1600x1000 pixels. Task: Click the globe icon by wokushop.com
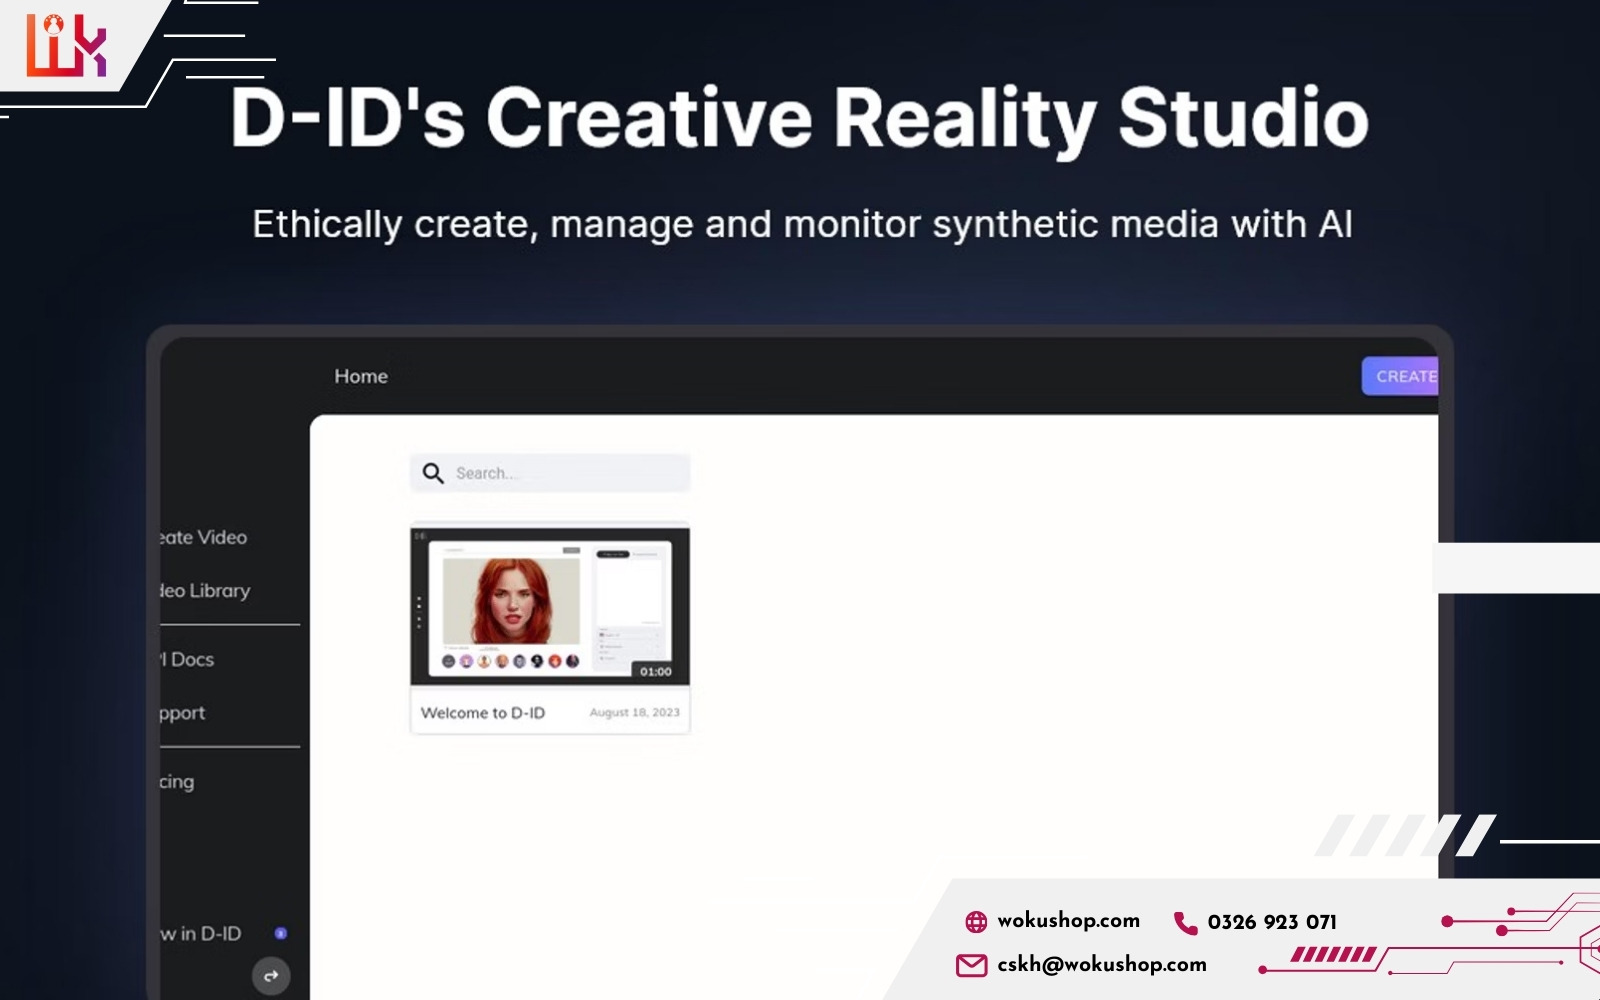coord(976,922)
